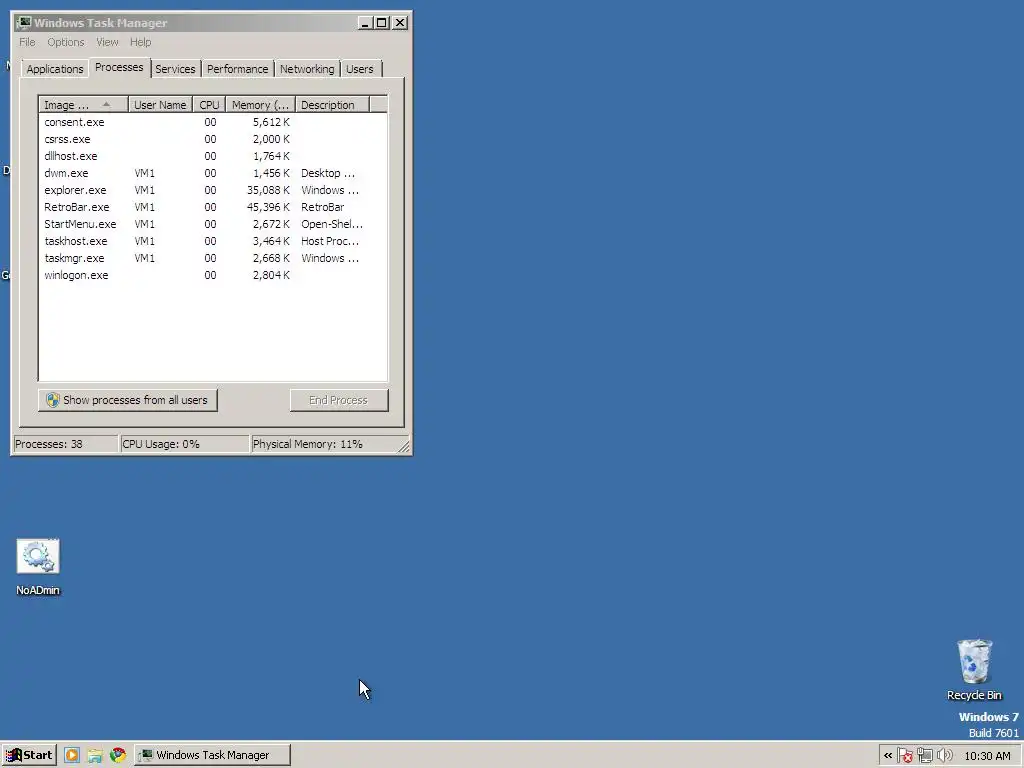Switch to the Services tab
The height and width of the screenshot is (768, 1024).
(x=175, y=69)
